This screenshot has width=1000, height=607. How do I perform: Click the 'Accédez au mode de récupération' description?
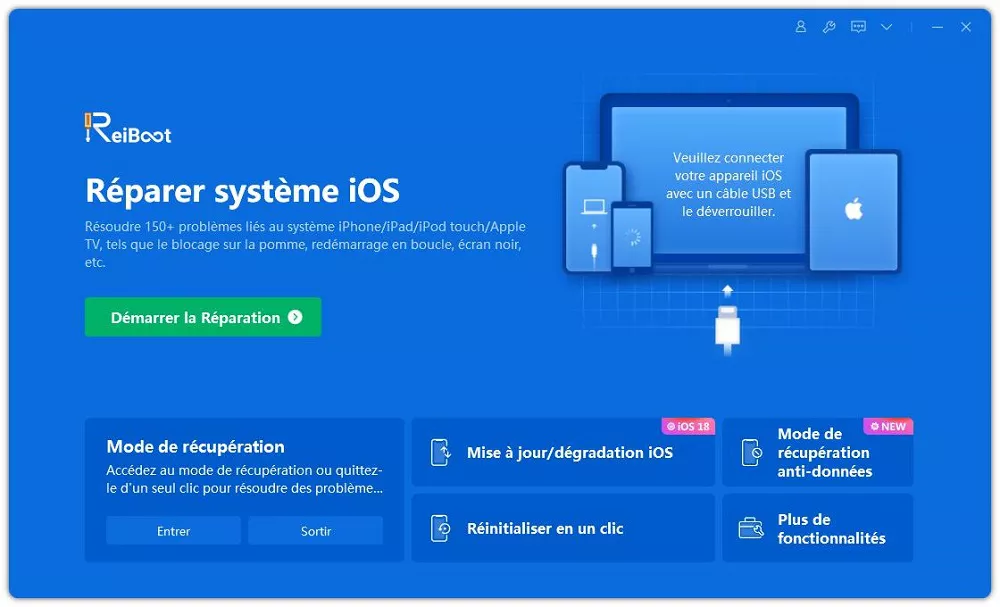coord(245,479)
